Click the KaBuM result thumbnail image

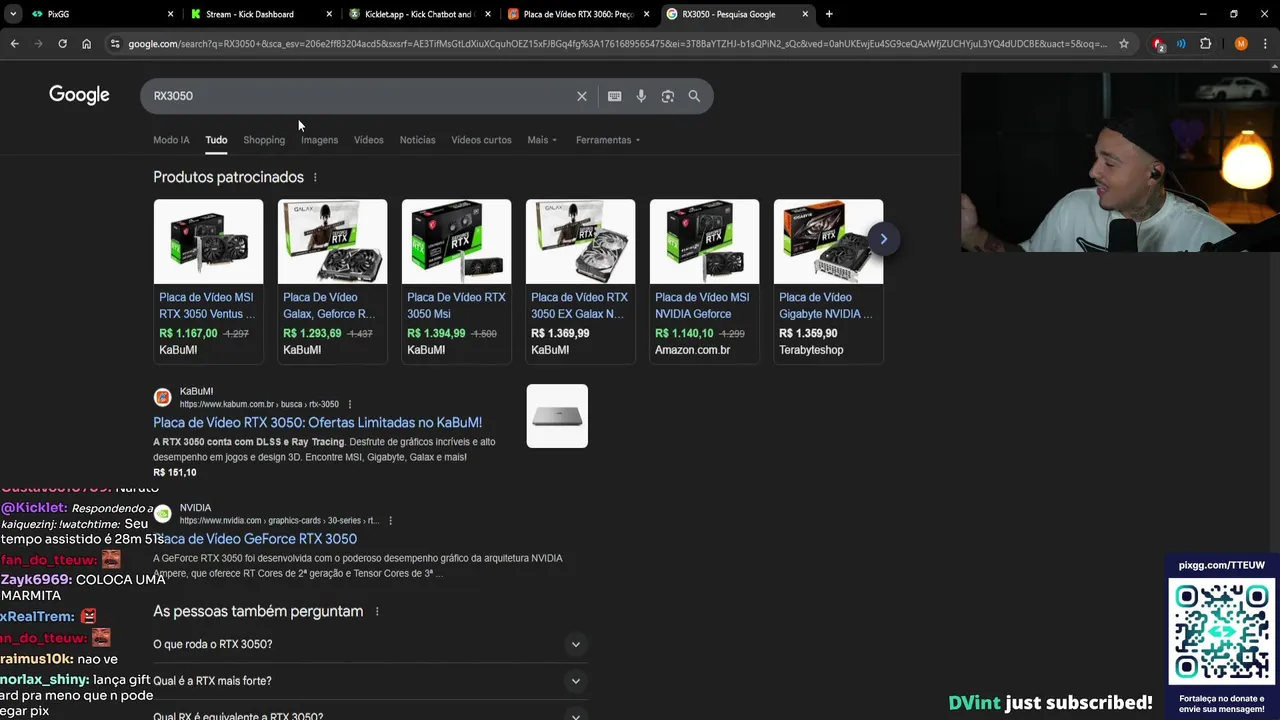tap(557, 416)
